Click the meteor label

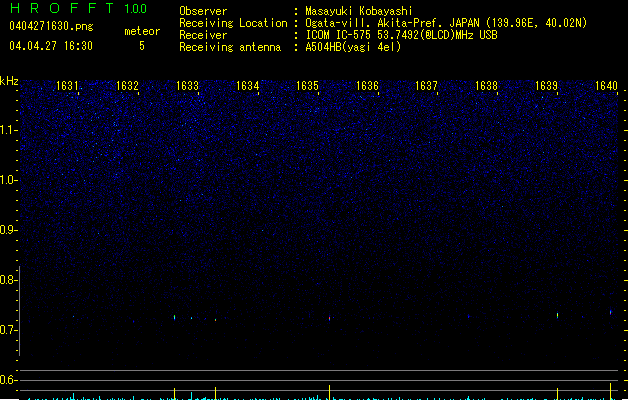tap(142, 31)
